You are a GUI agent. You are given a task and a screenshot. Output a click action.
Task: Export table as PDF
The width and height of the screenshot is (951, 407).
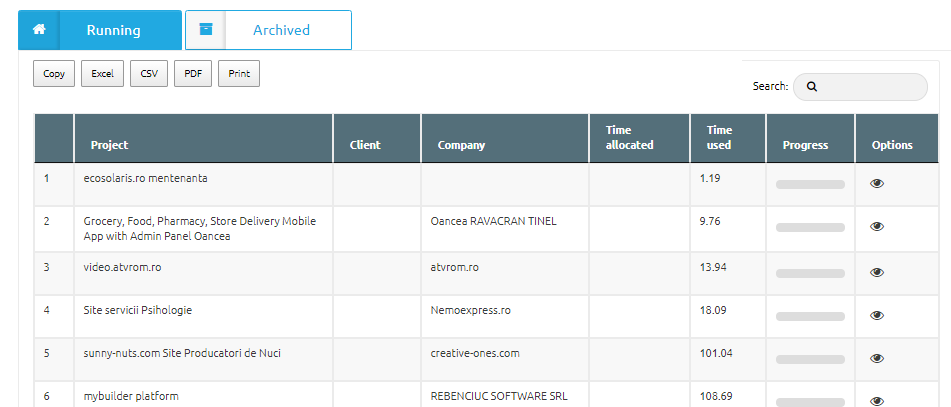(193, 73)
